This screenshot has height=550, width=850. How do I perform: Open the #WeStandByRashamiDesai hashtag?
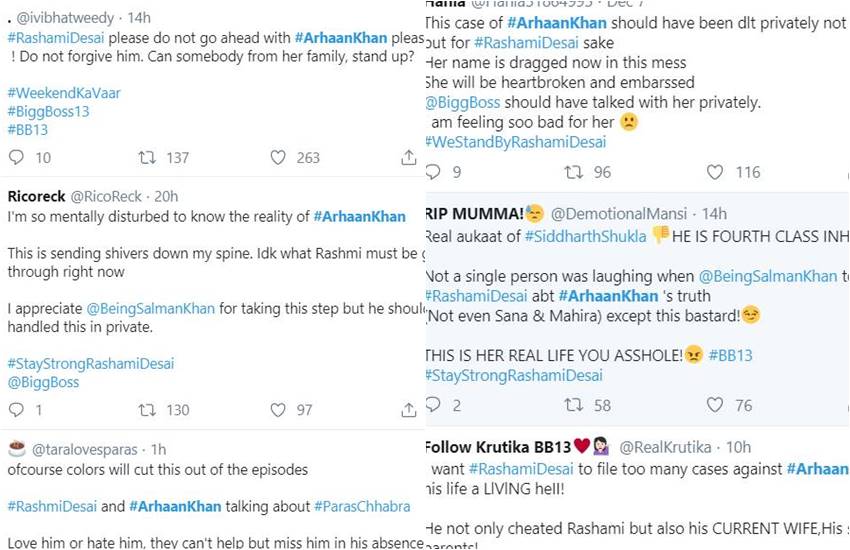click(x=516, y=142)
